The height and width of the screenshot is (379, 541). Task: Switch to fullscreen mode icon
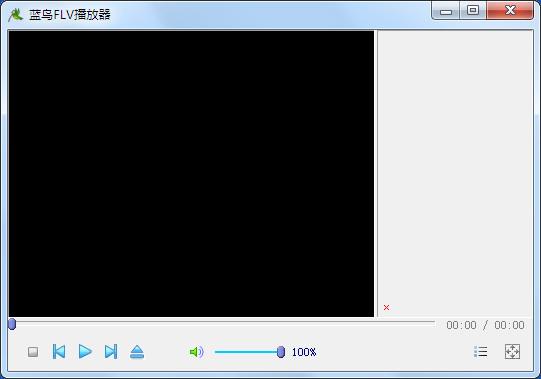point(512,352)
